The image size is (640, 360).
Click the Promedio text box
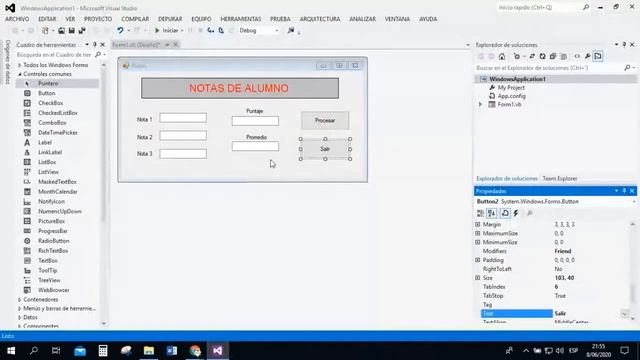pos(256,146)
